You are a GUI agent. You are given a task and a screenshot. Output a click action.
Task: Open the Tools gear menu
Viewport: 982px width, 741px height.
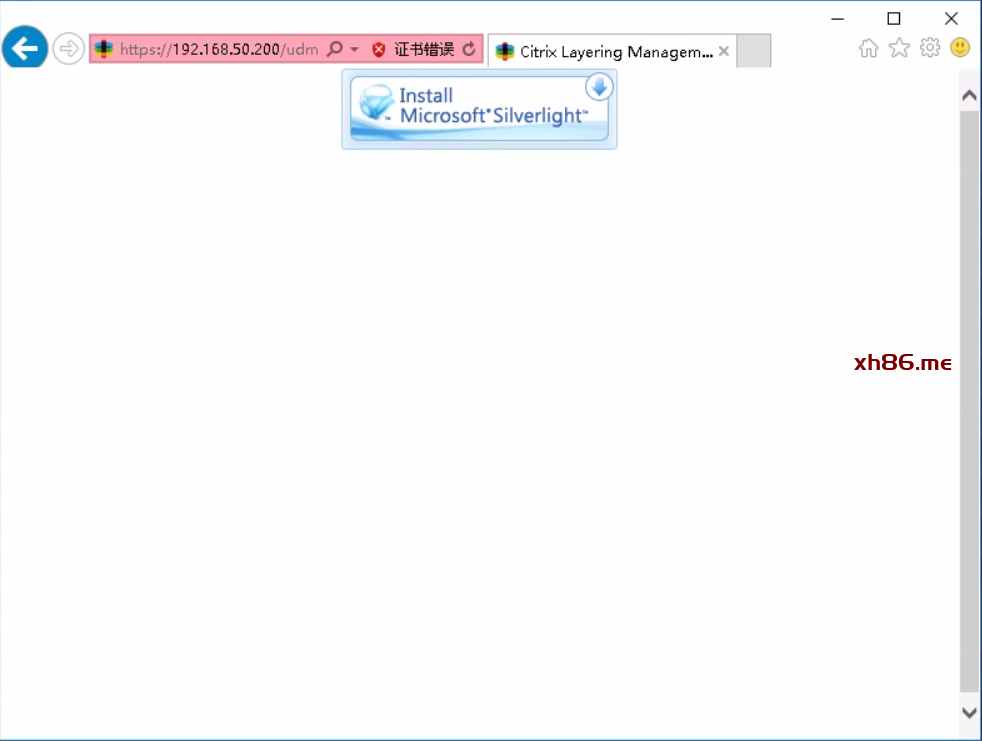930,48
